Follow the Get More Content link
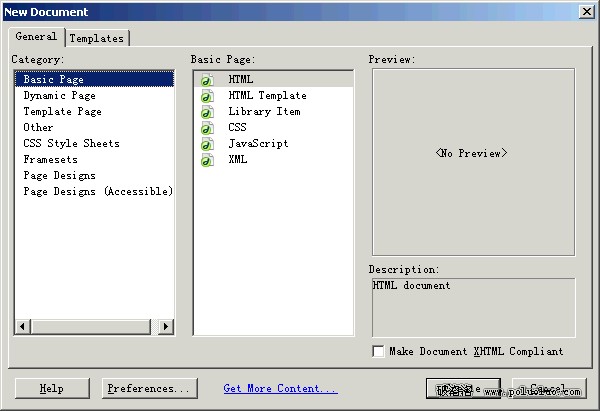Viewport: 600px width, 411px height. (x=280, y=388)
